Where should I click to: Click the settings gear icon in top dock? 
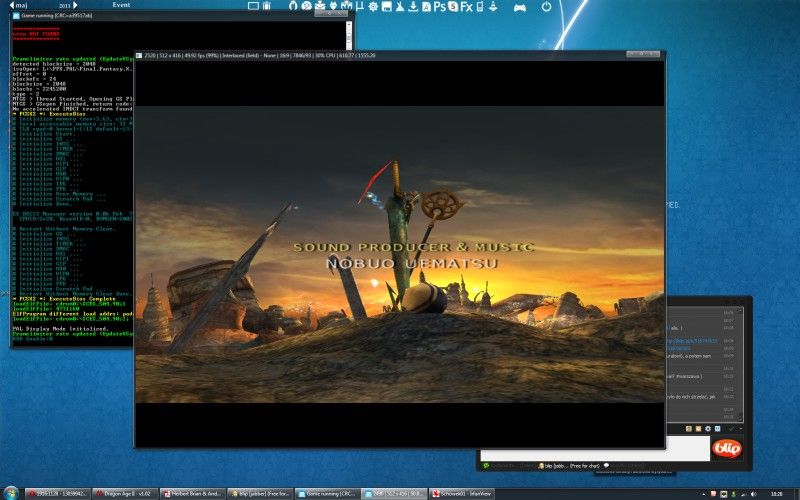coord(373,7)
